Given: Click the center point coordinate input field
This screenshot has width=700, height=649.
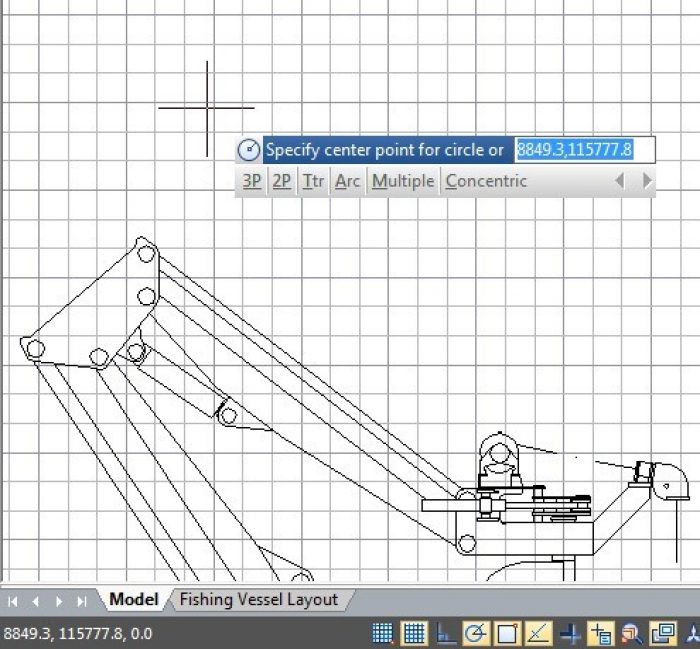Looking at the screenshot, I should pos(584,150).
